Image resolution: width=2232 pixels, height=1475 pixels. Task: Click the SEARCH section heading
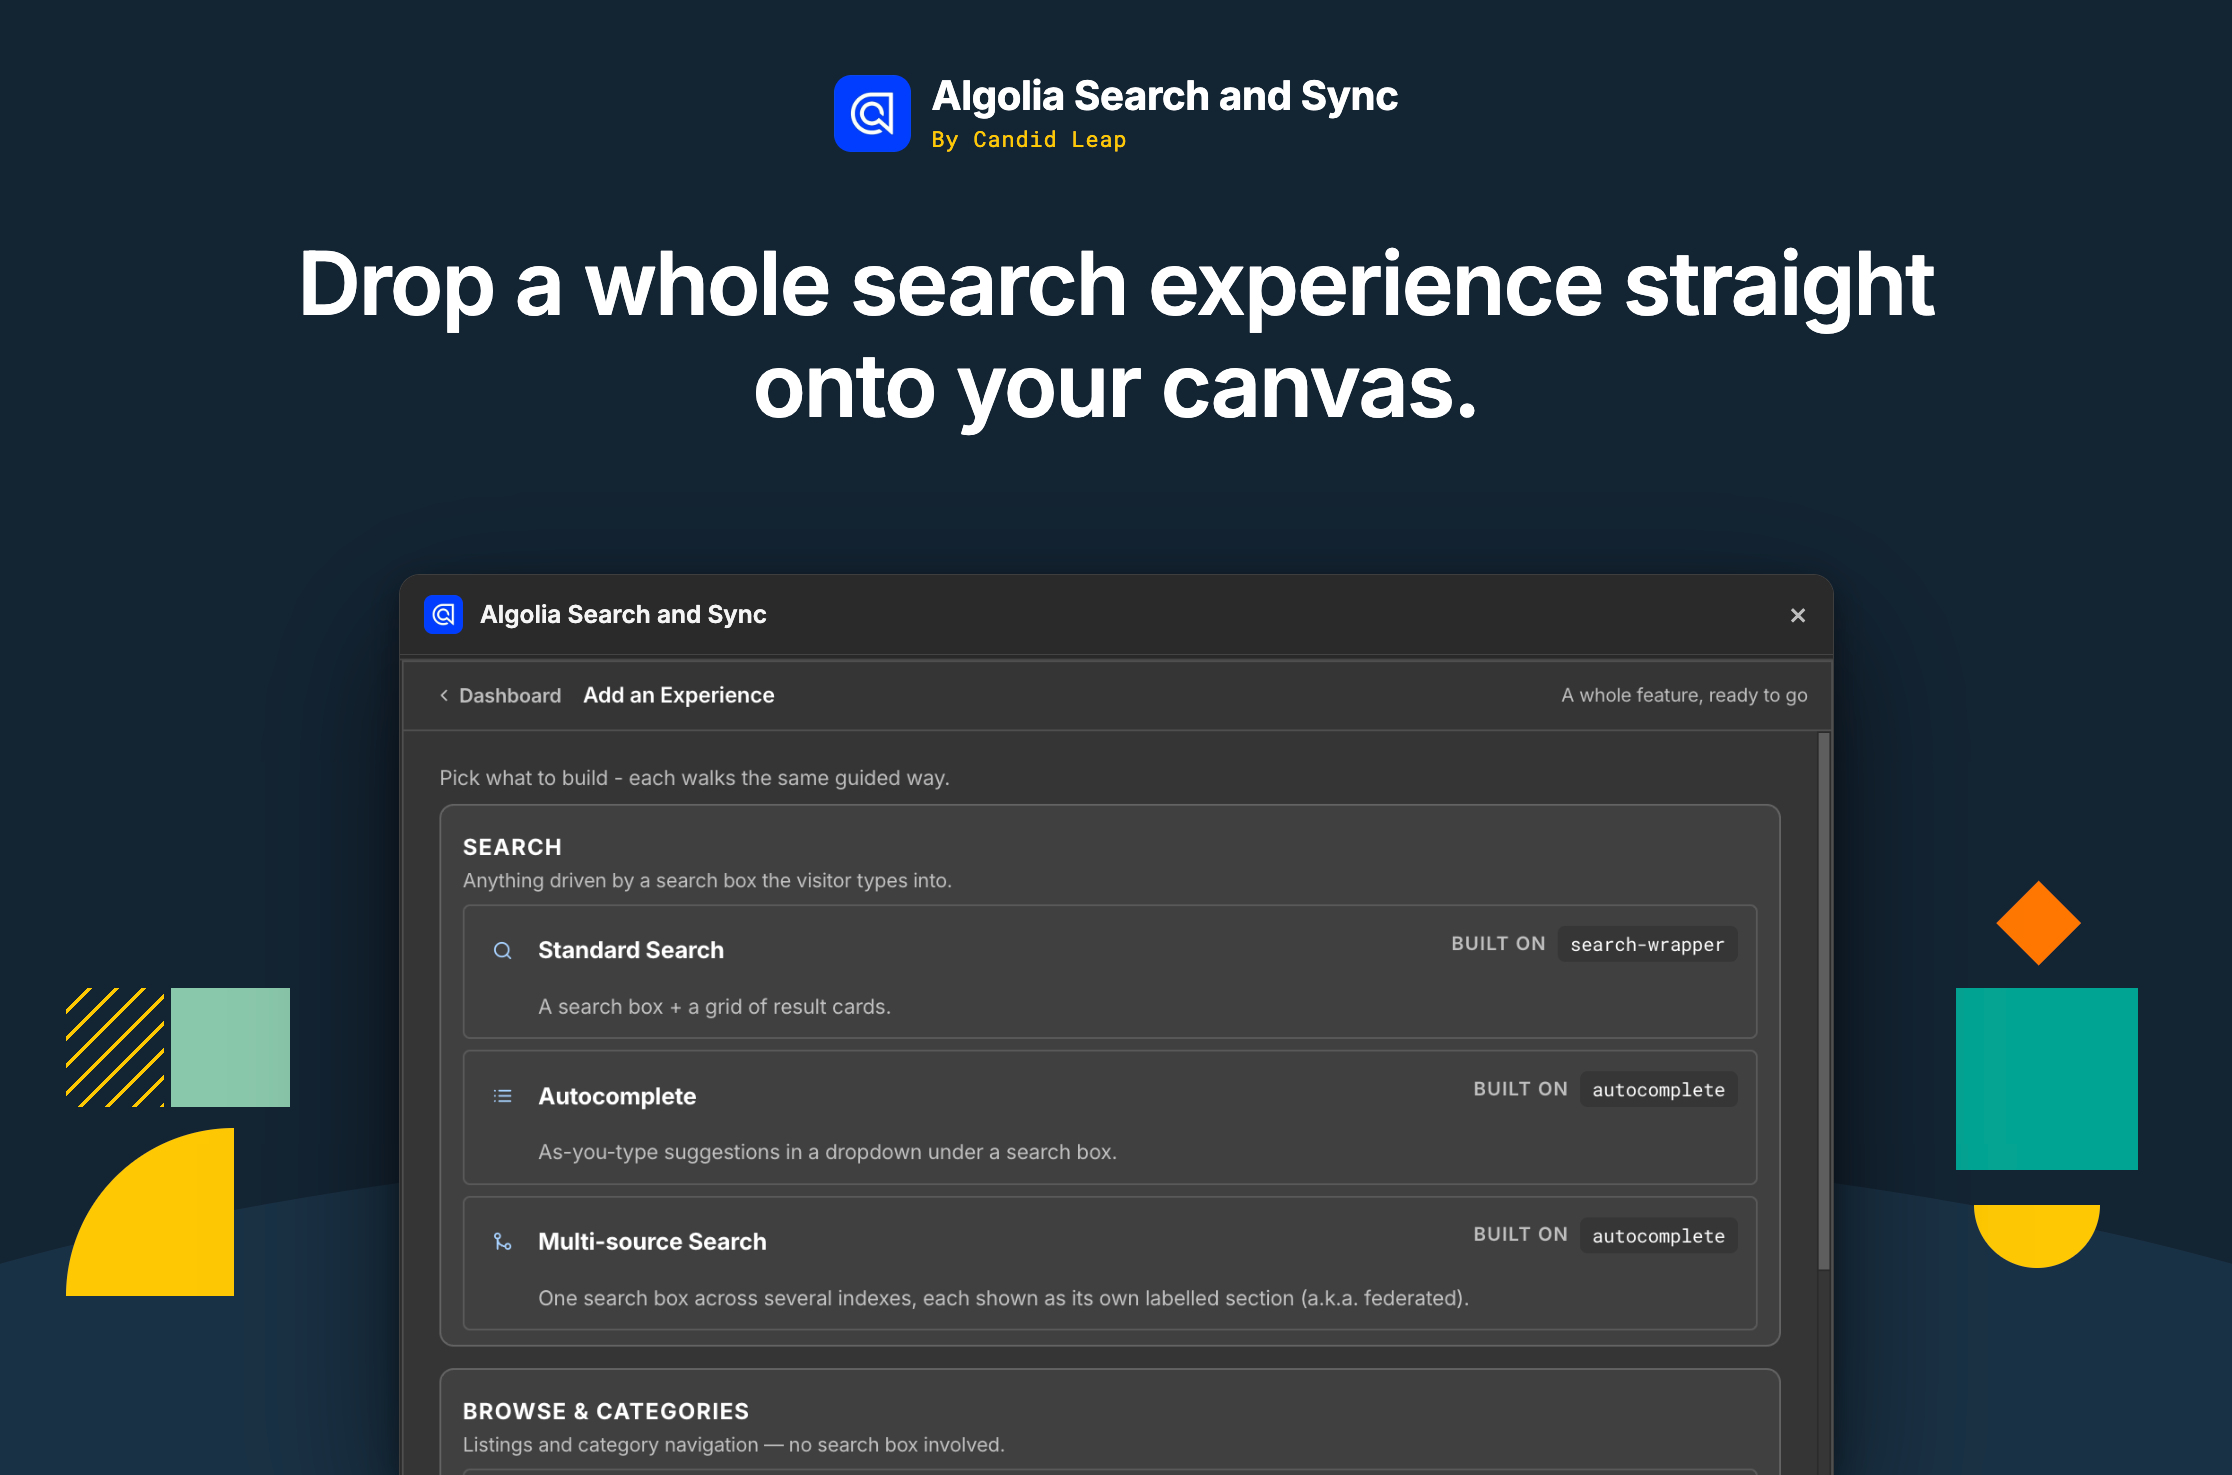tap(512, 847)
